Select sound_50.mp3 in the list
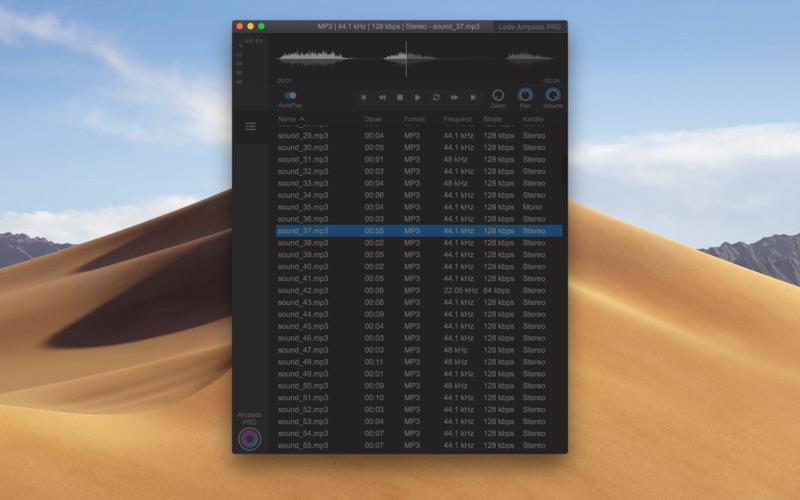The height and width of the screenshot is (500, 800). tap(419, 386)
